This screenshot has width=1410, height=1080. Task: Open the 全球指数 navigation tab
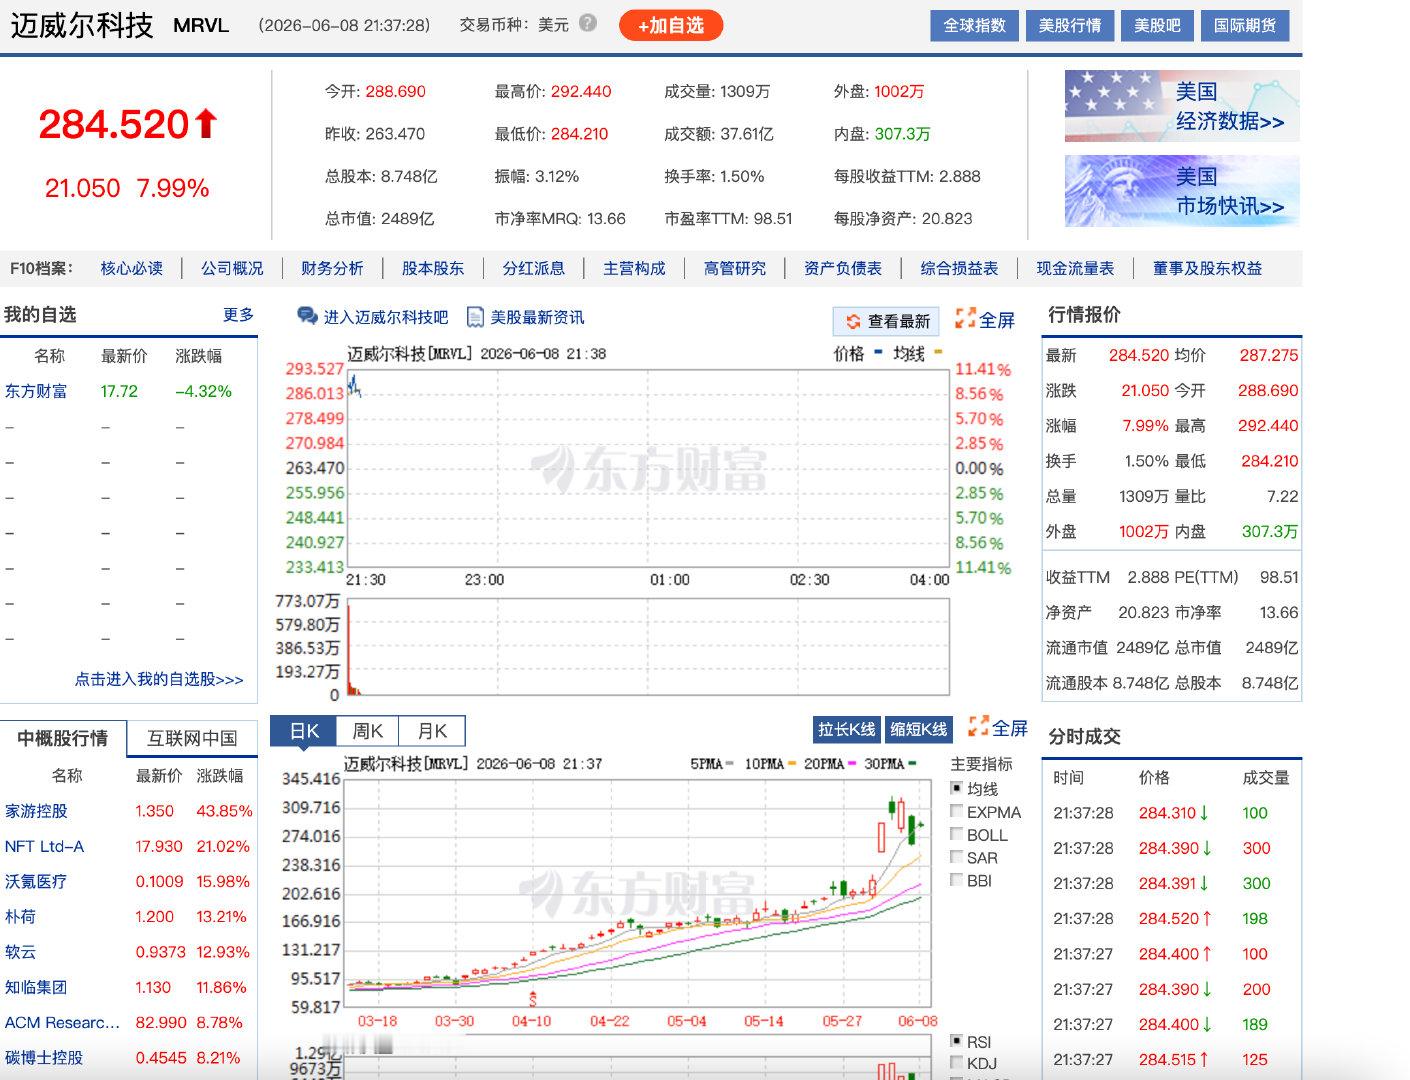click(974, 25)
